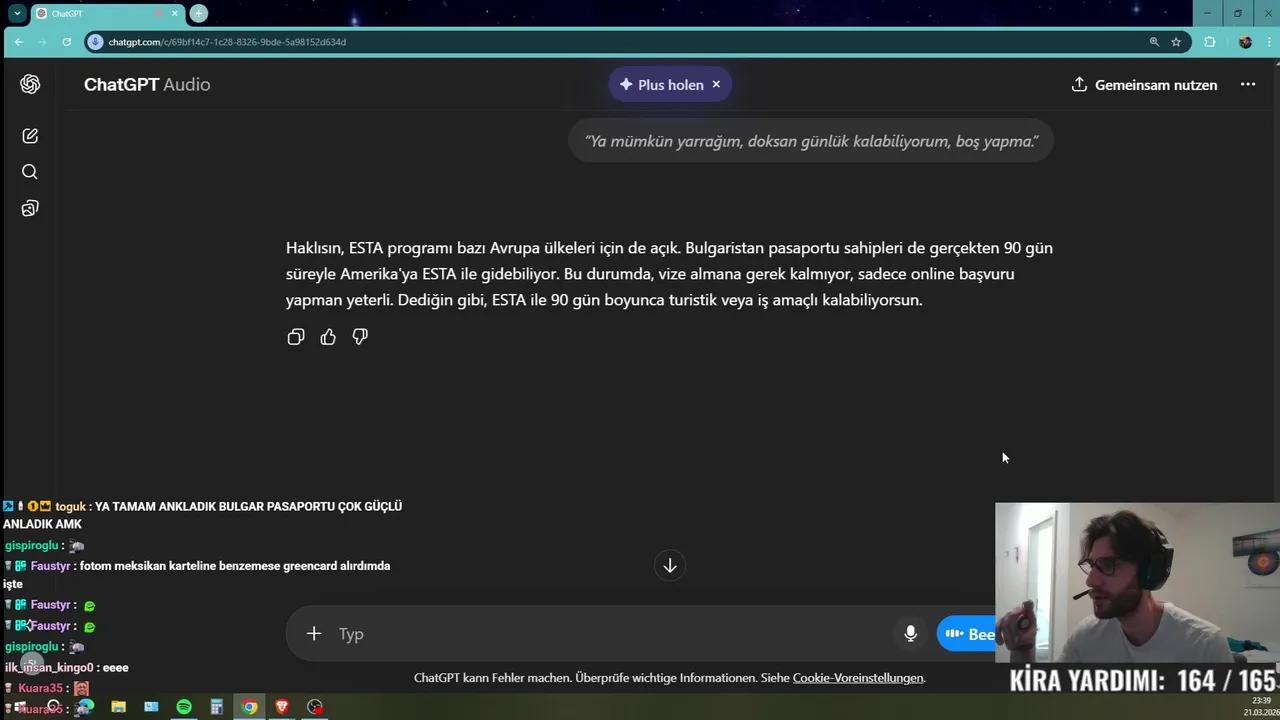Open the three-dot conversation options menu
This screenshot has height=720, width=1280.
1248,84
